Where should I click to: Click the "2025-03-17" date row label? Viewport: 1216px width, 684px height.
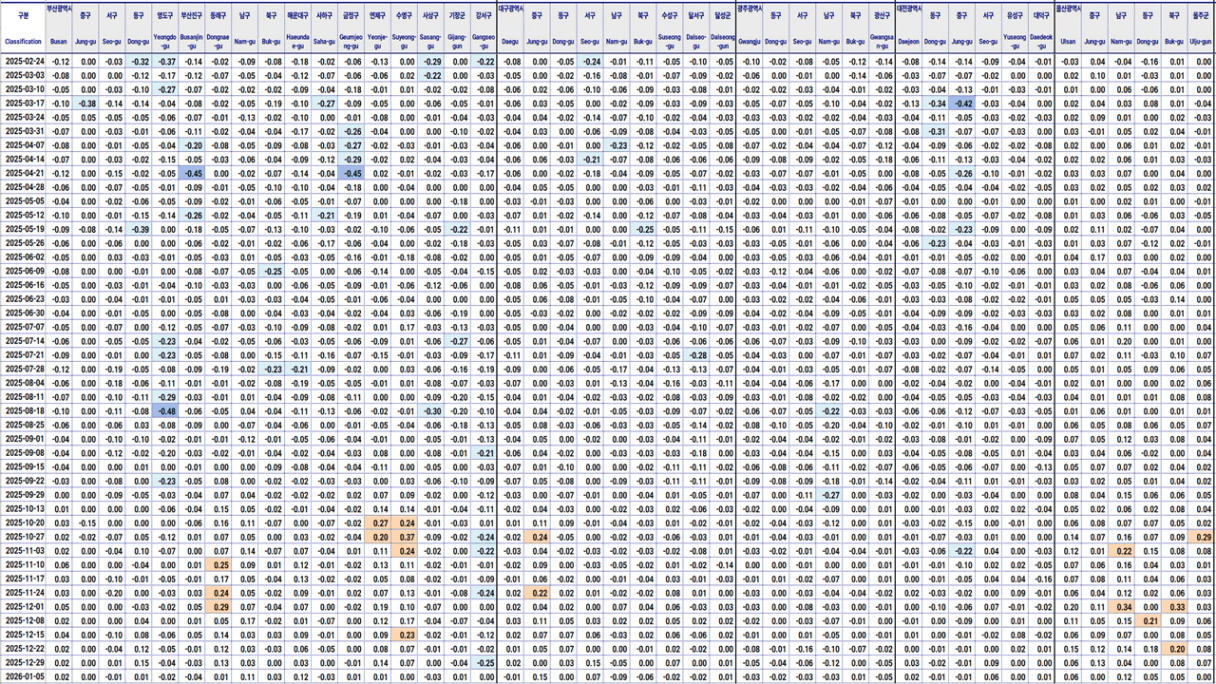[x=23, y=102]
